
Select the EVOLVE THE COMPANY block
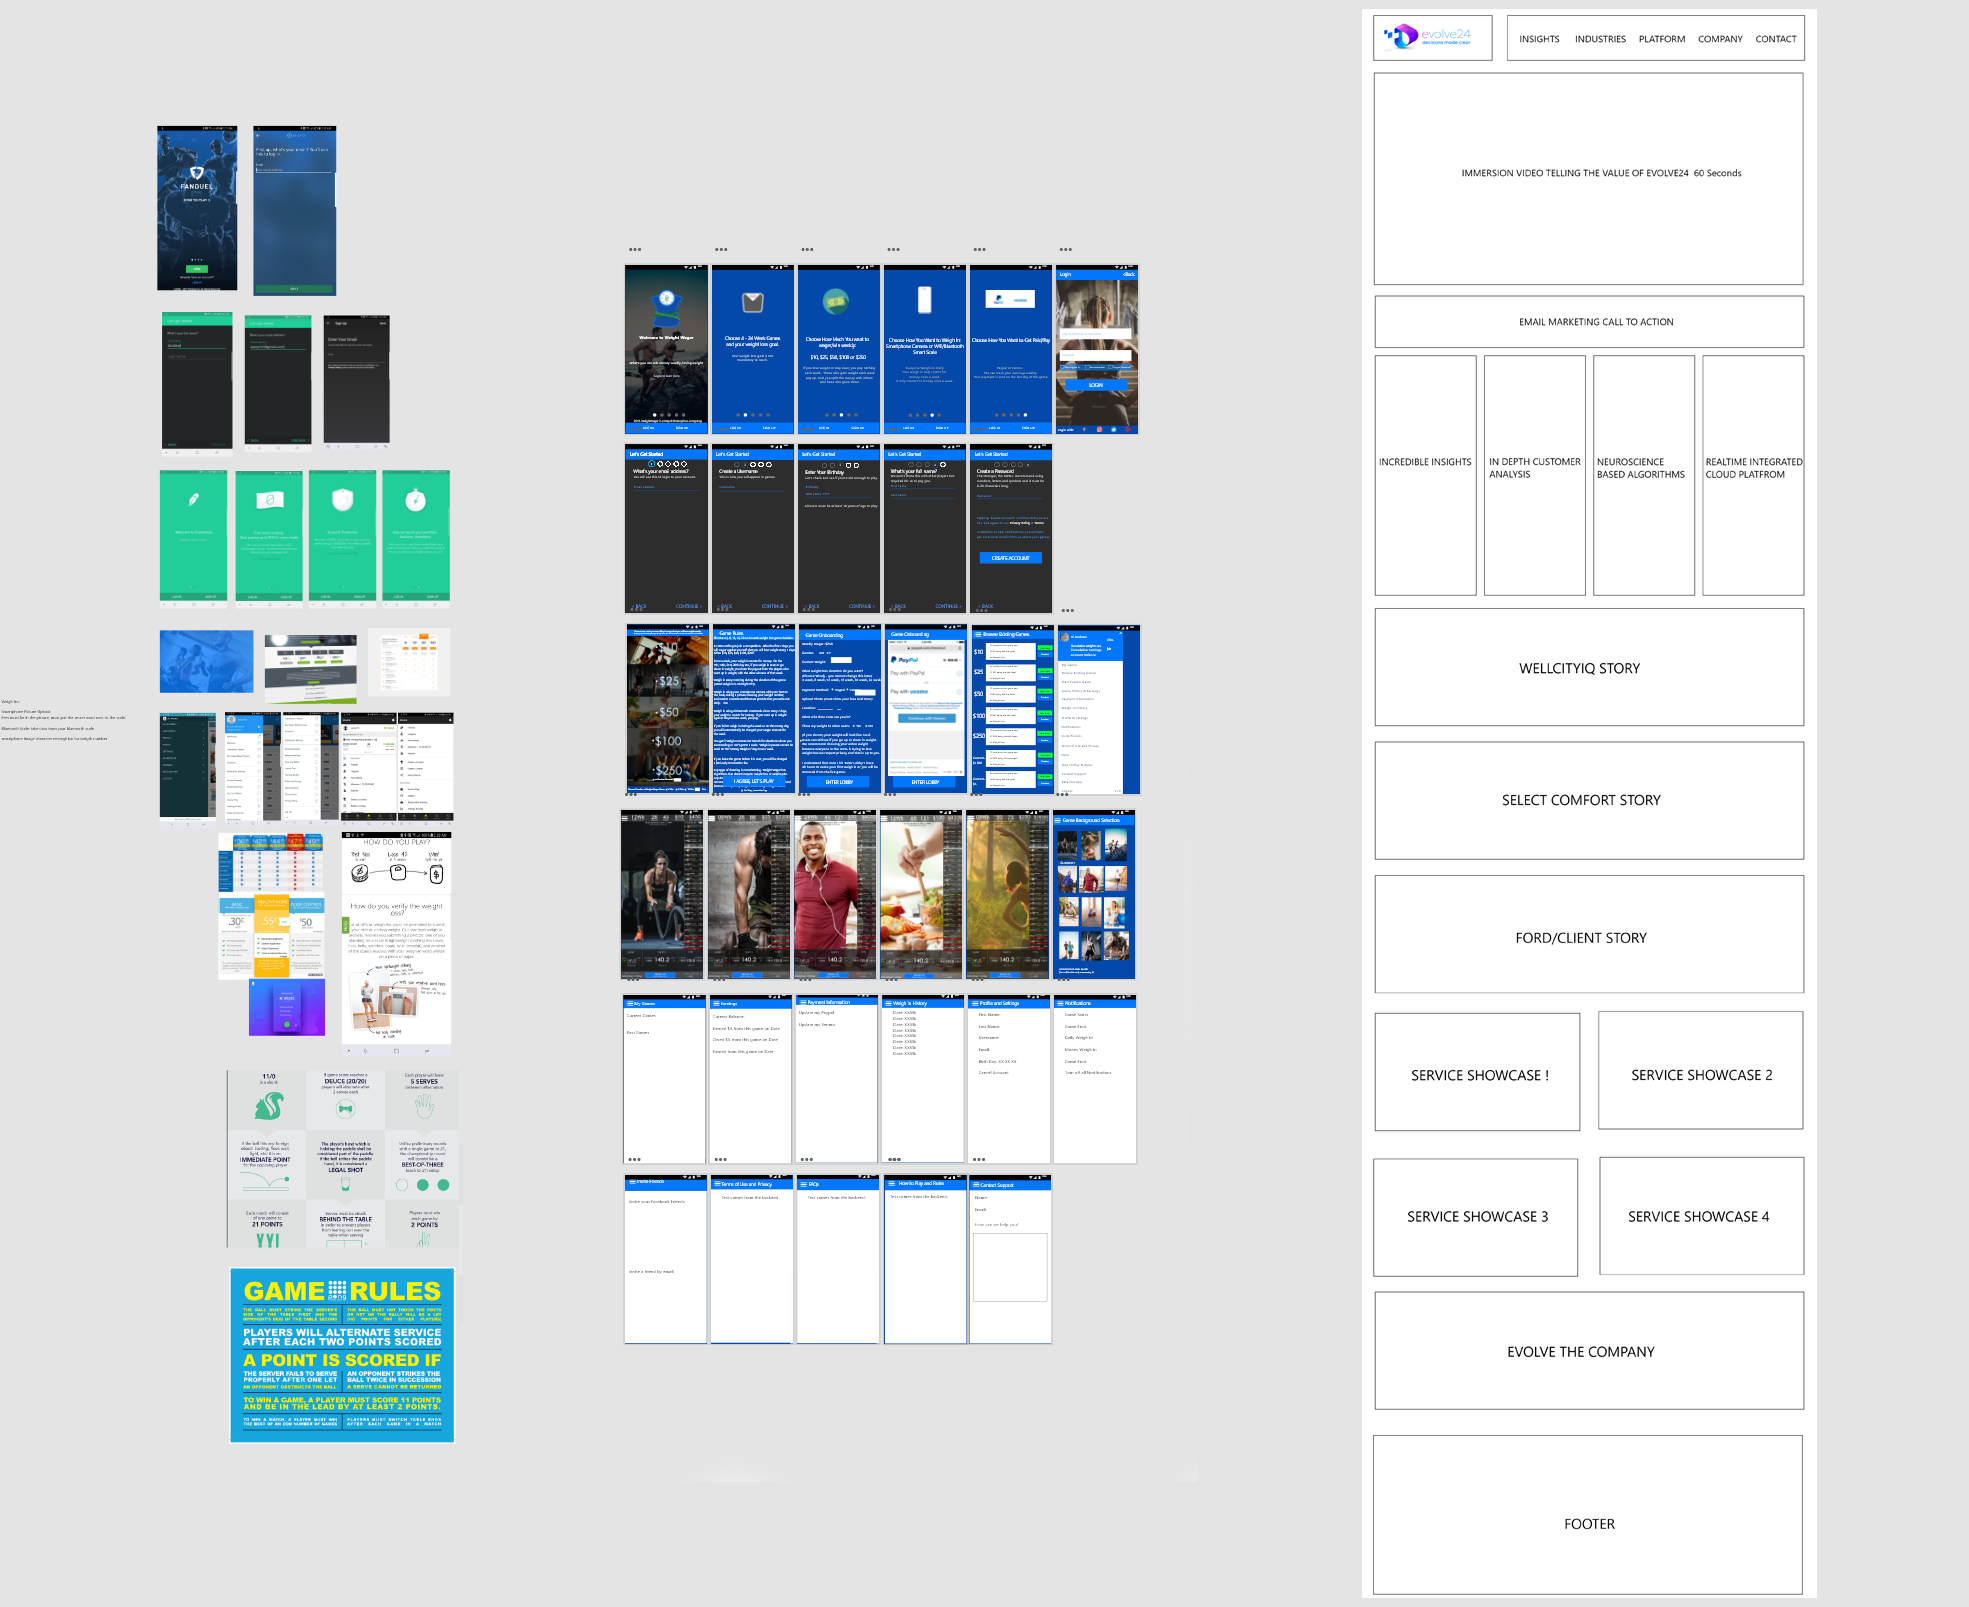coord(1589,1351)
